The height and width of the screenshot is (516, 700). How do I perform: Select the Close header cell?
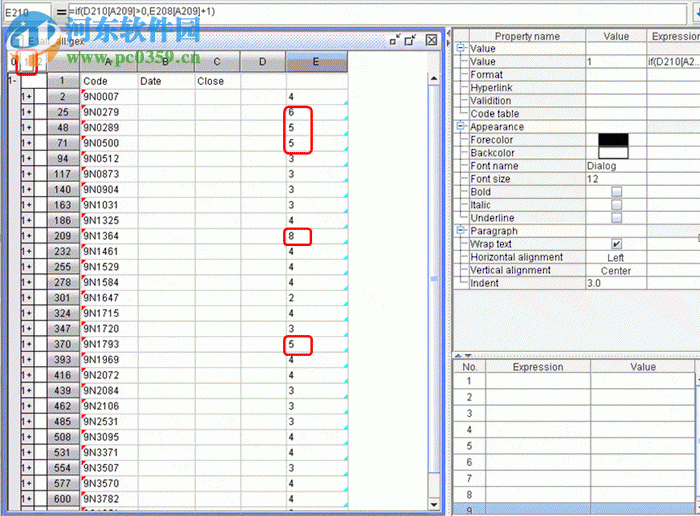(x=218, y=81)
